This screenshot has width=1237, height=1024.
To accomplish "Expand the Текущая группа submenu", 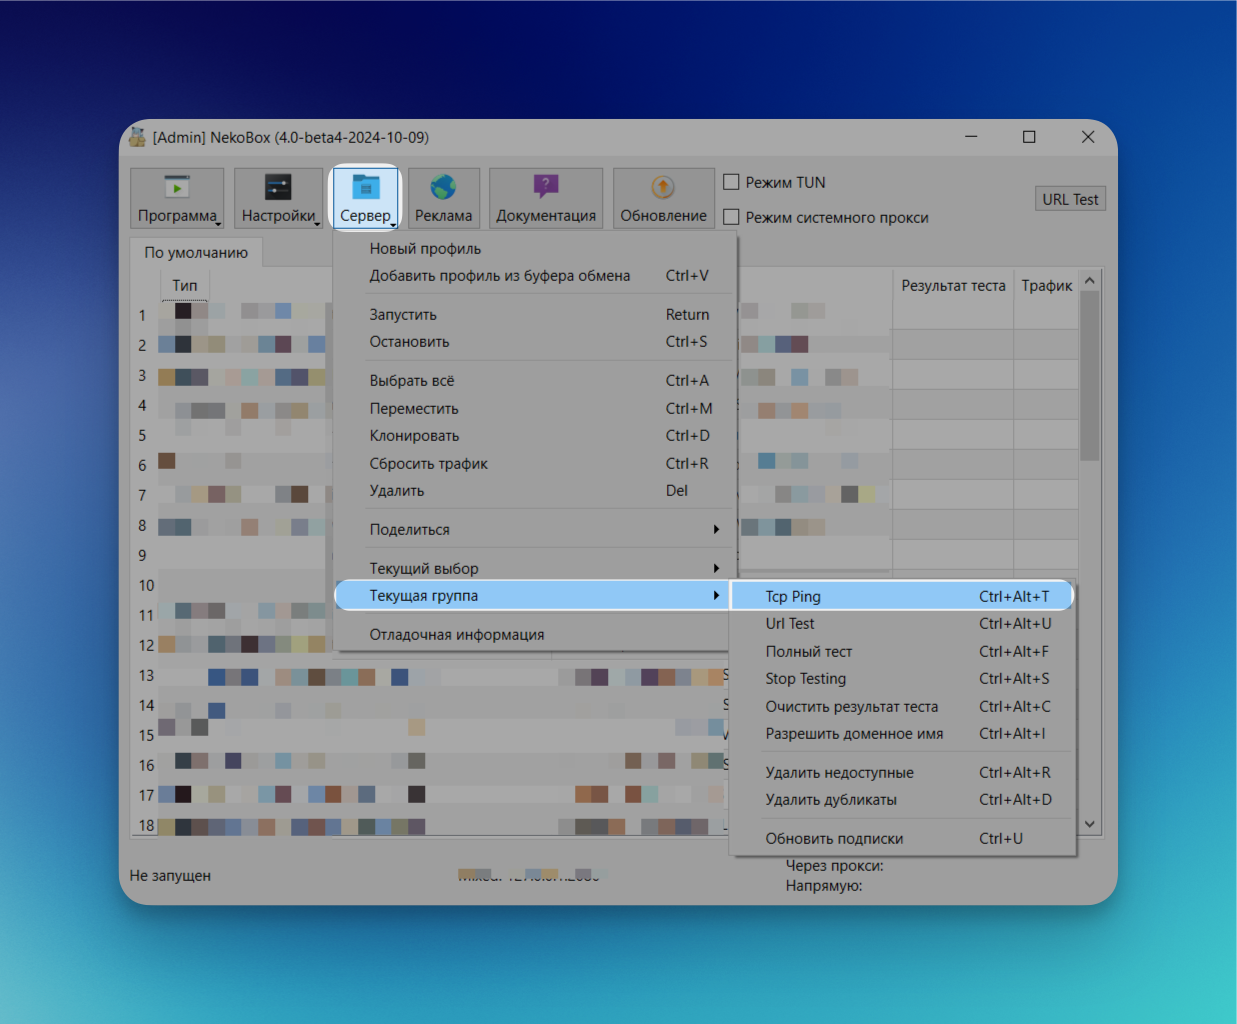I will [535, 596].
